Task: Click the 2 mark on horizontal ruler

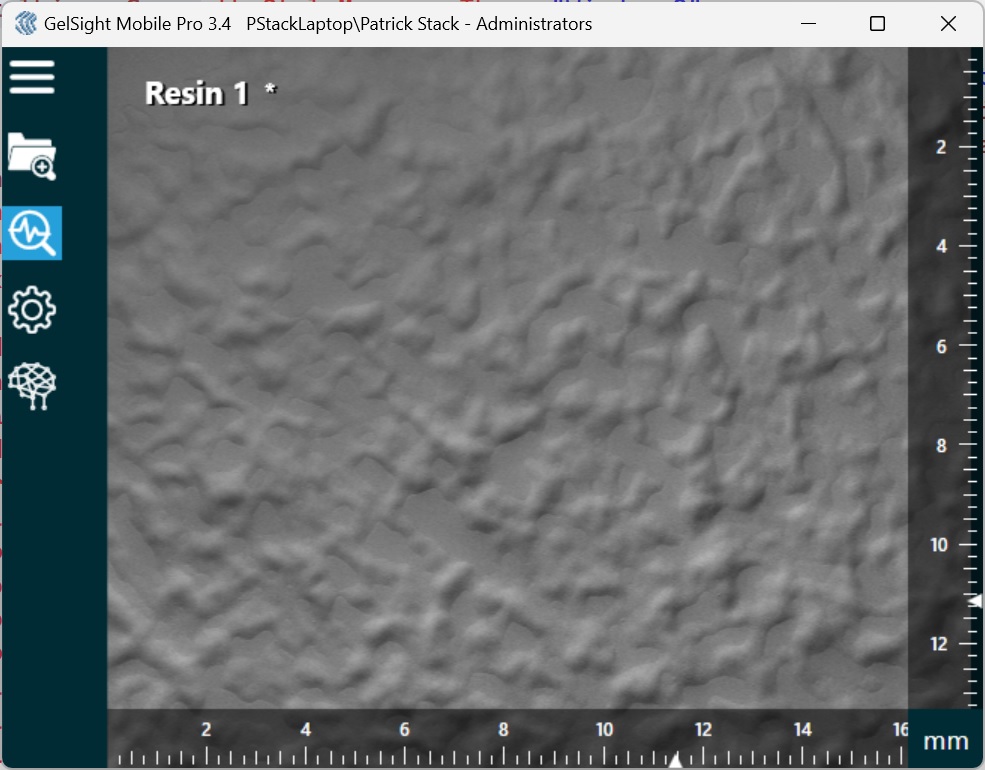Action: tap(206, 730)
